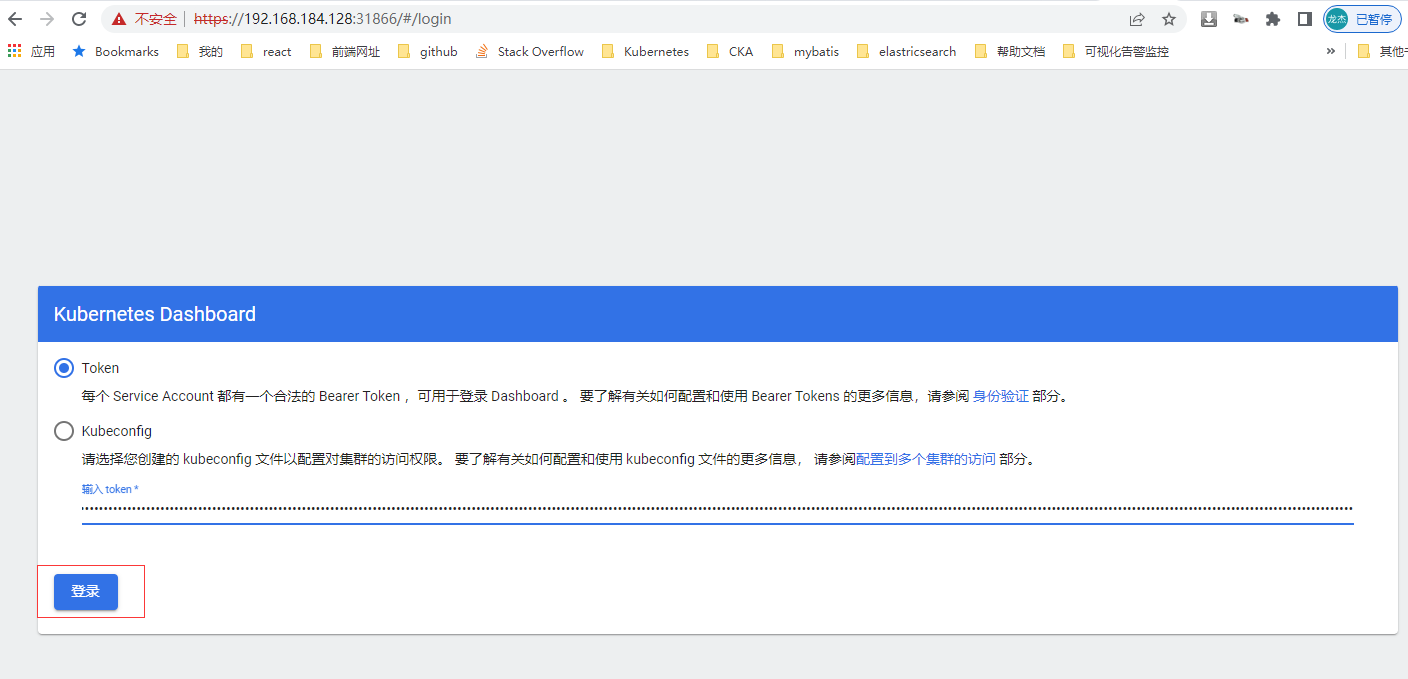Select the Token radio button
1408x679 pixels.
pos(64,368)
